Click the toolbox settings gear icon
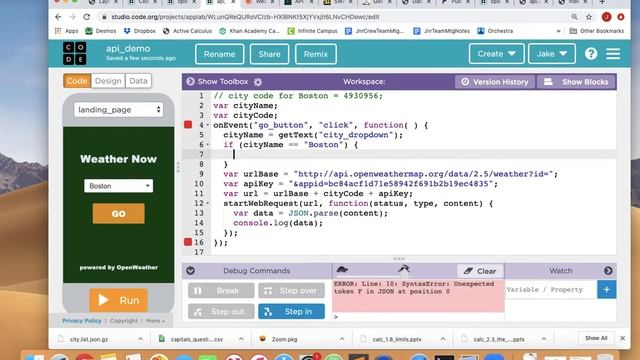The height and width of the screenshot is (360, 640). 258,82
